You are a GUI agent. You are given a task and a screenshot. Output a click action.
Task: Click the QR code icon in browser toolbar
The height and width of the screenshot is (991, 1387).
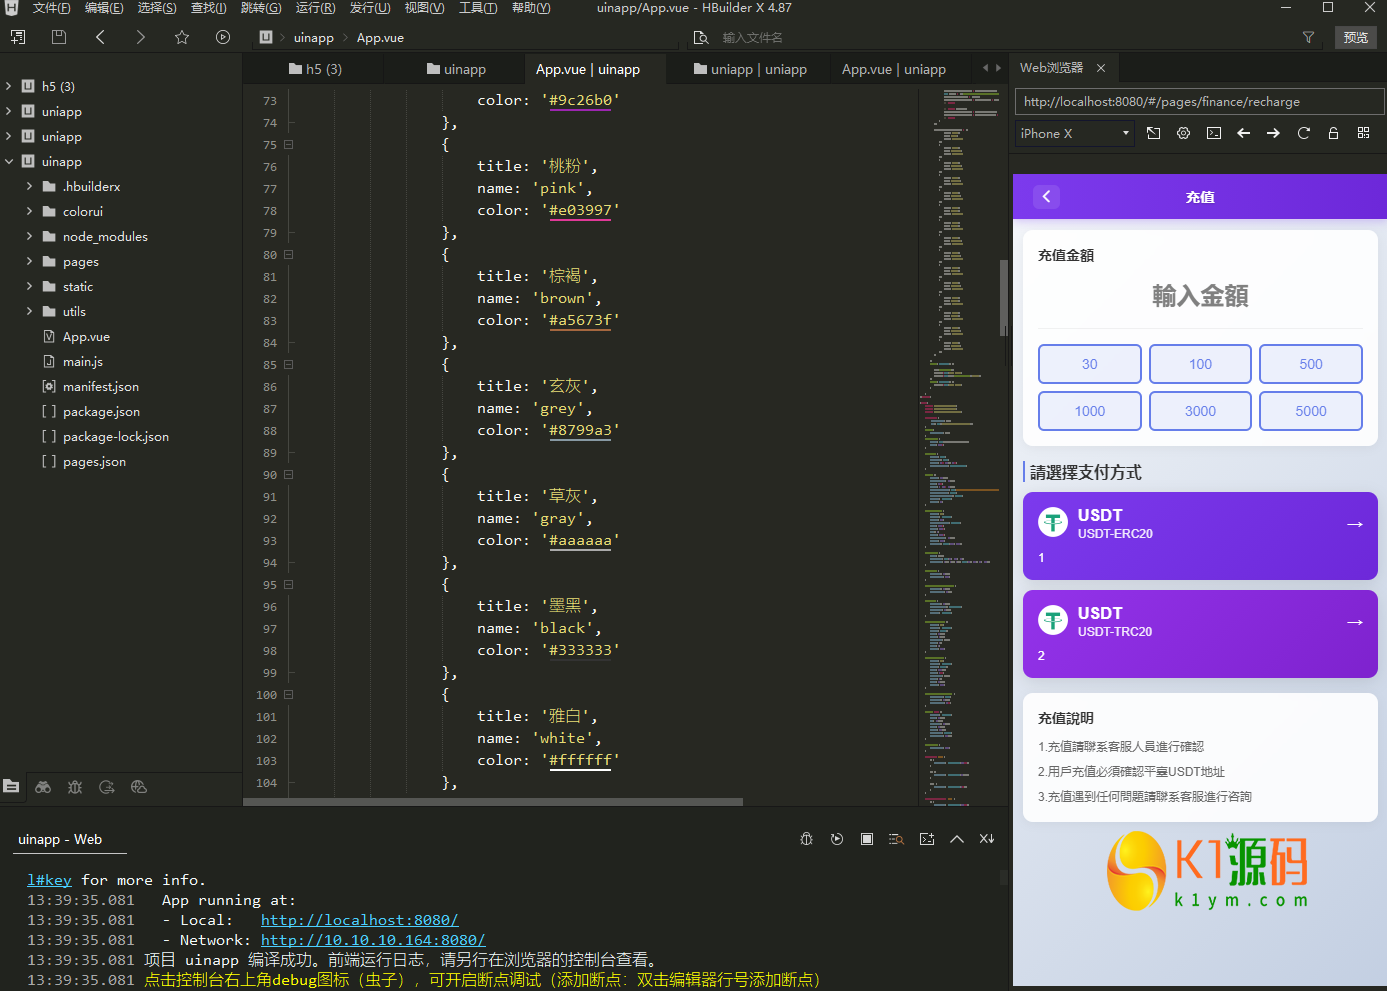[x=1363, y=133]
